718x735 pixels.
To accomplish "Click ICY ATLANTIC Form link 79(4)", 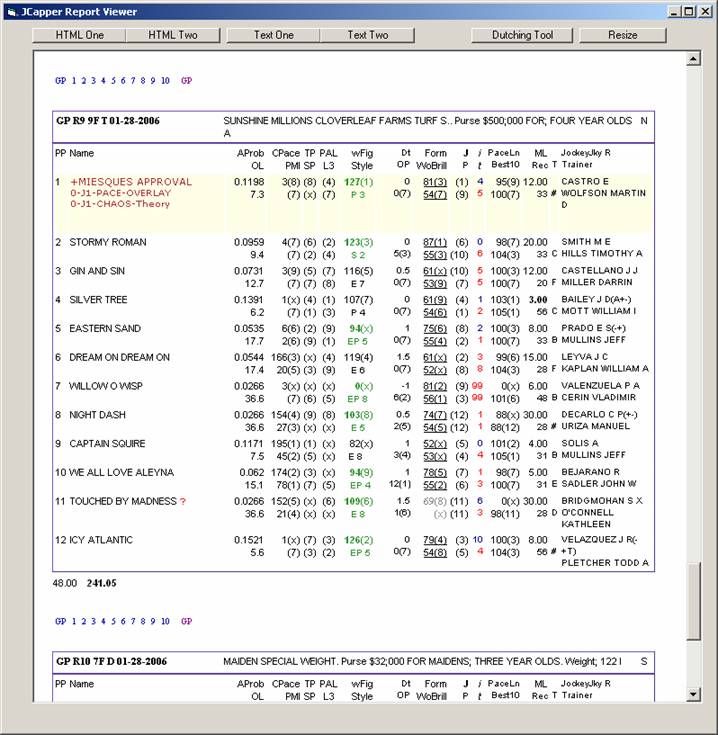I will (435, 540).
